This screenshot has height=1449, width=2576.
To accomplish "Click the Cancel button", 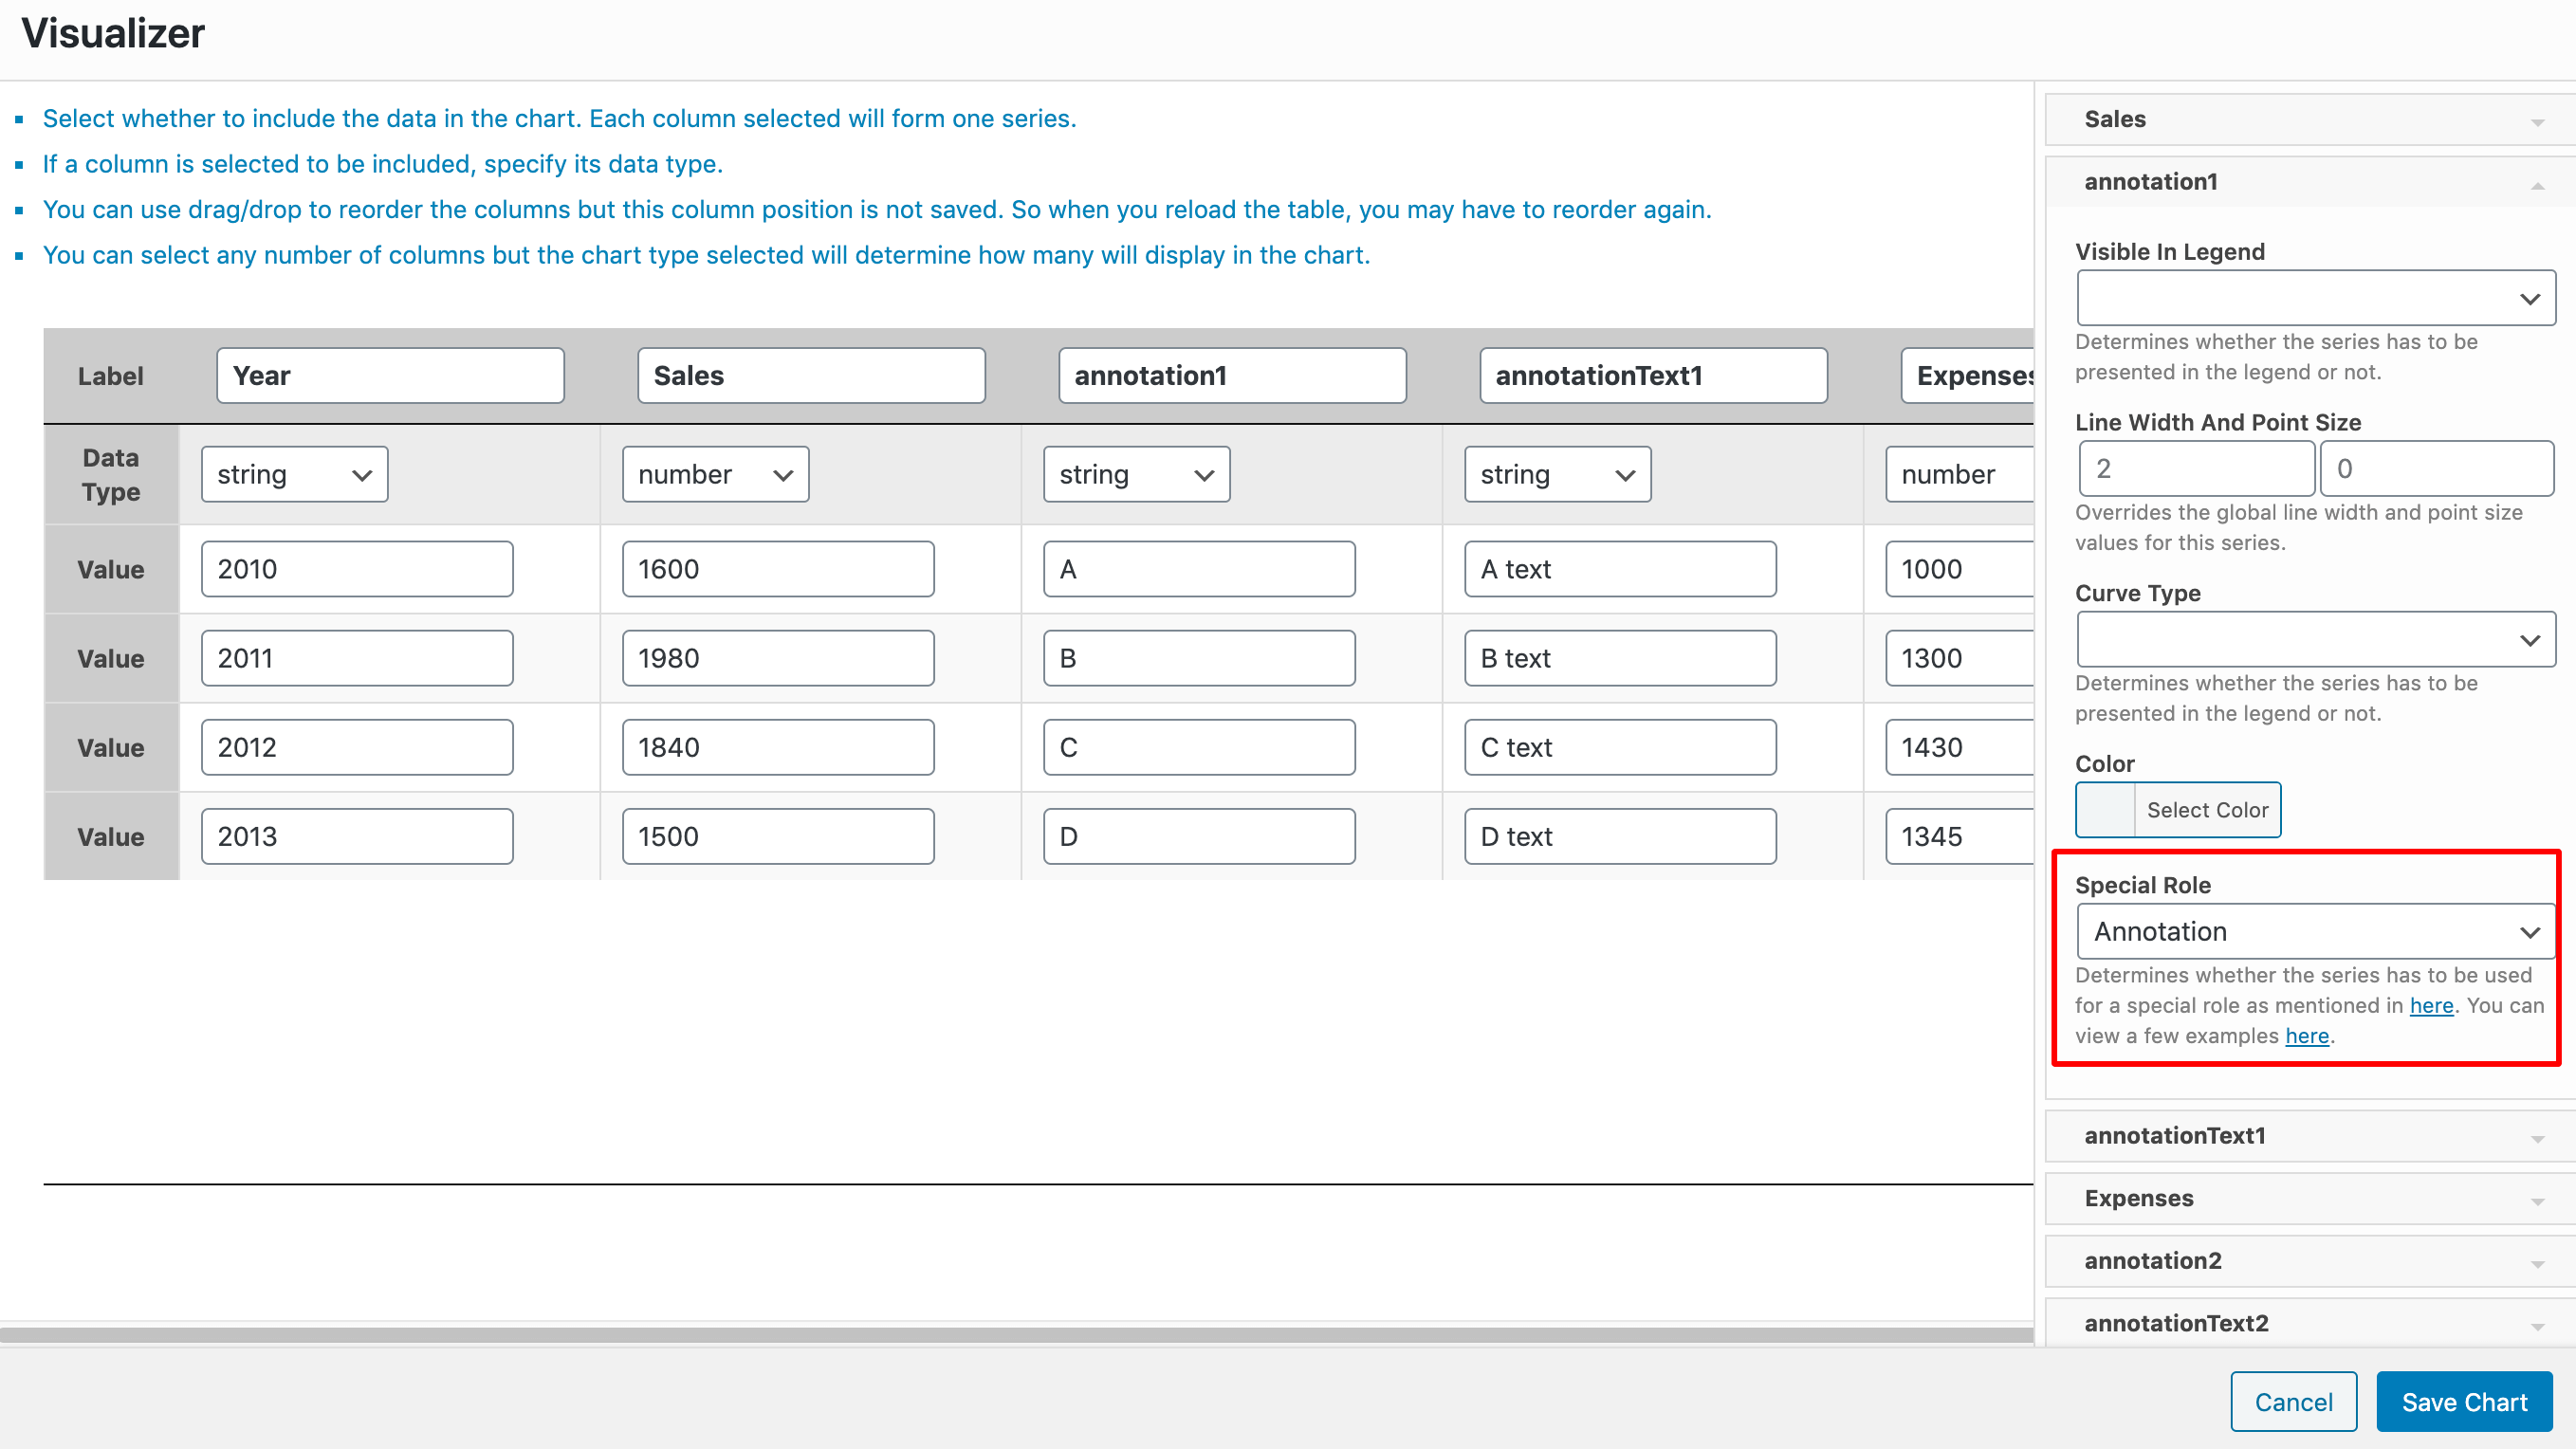I will point(2293,1402).
